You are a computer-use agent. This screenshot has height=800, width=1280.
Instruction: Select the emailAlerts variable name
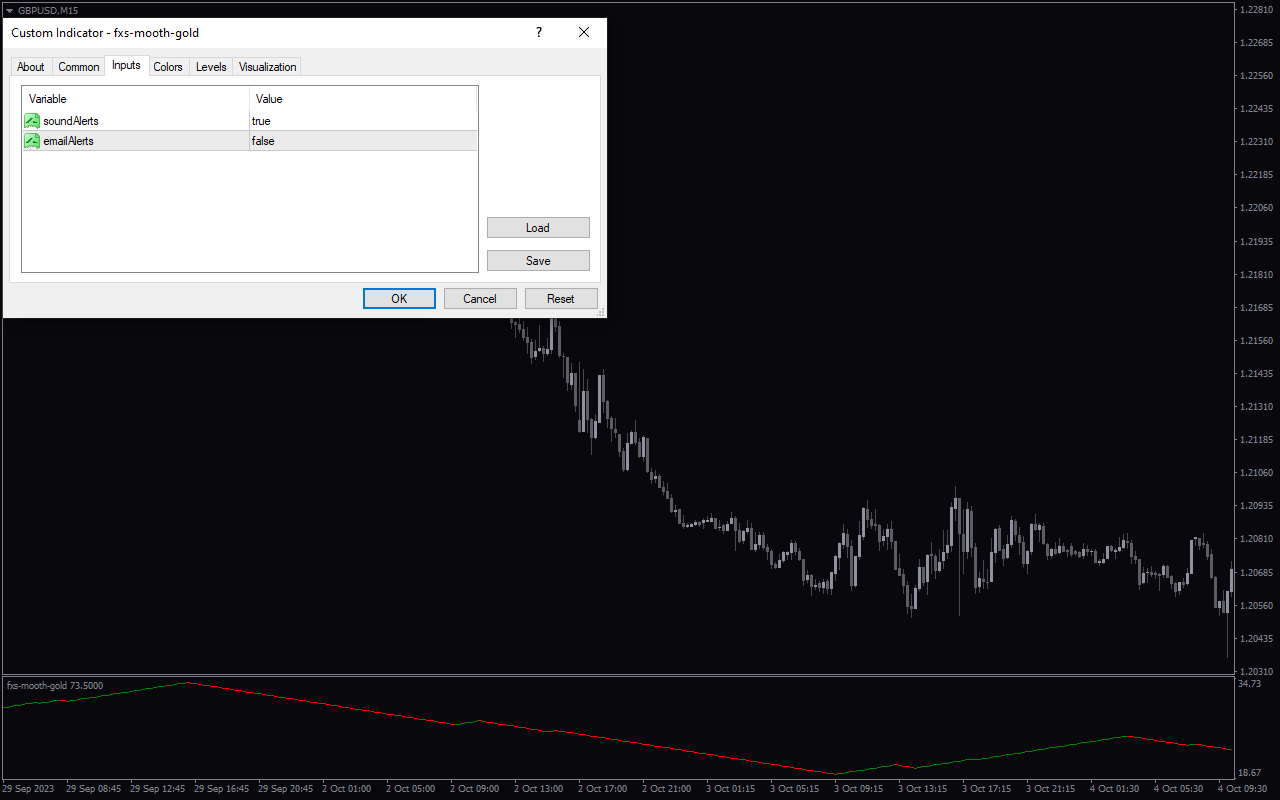coord(68,141)
